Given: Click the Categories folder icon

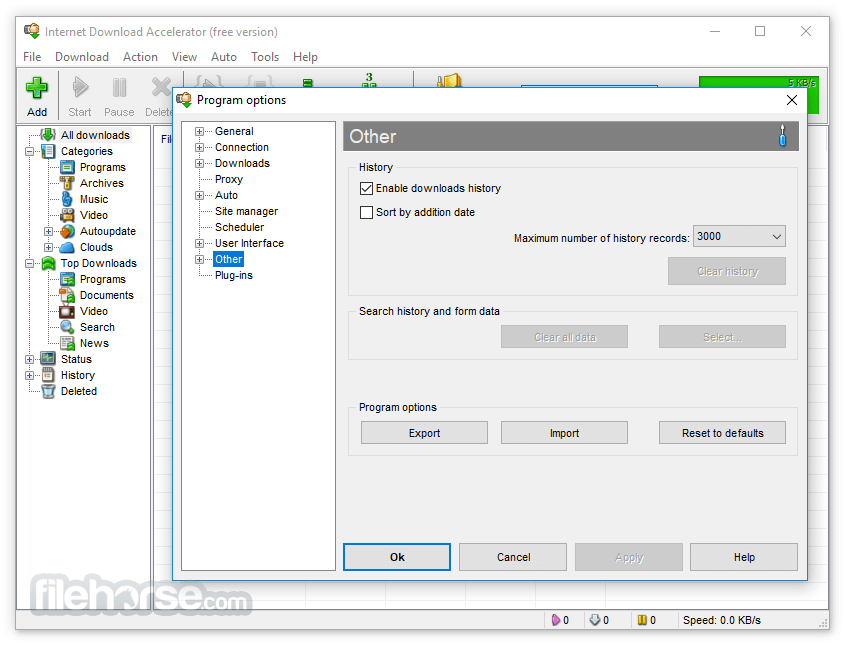Looking at the screenshot, I should pos(48,151).
